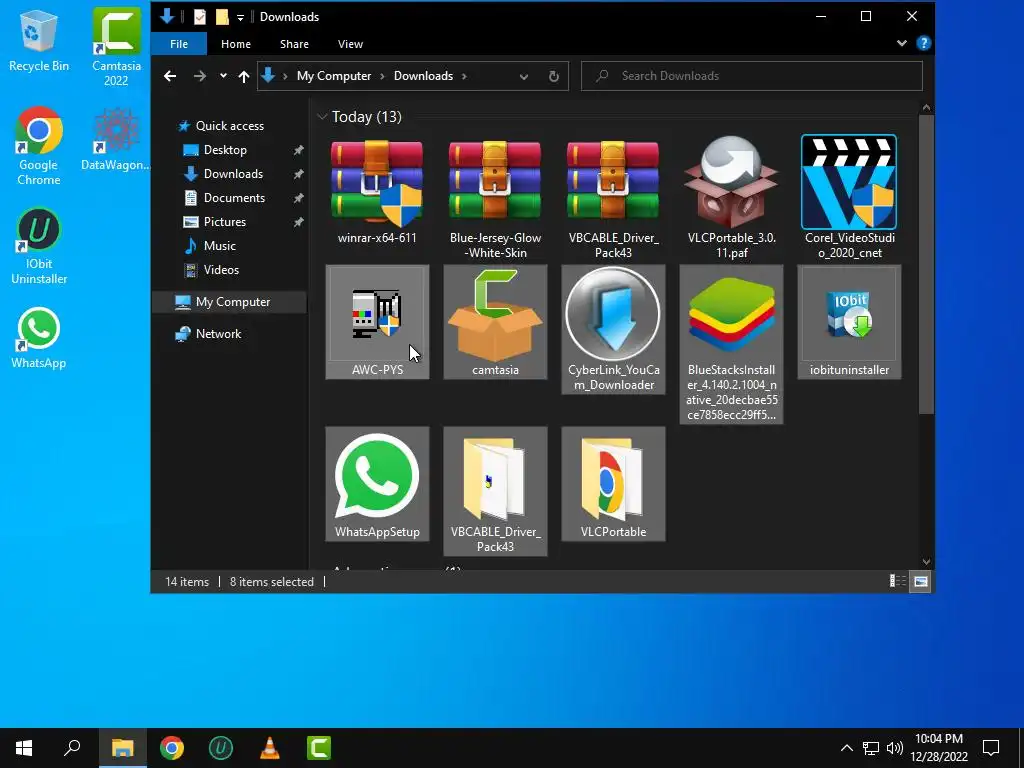Click the file list vertical scrollbar

(926, 264)
